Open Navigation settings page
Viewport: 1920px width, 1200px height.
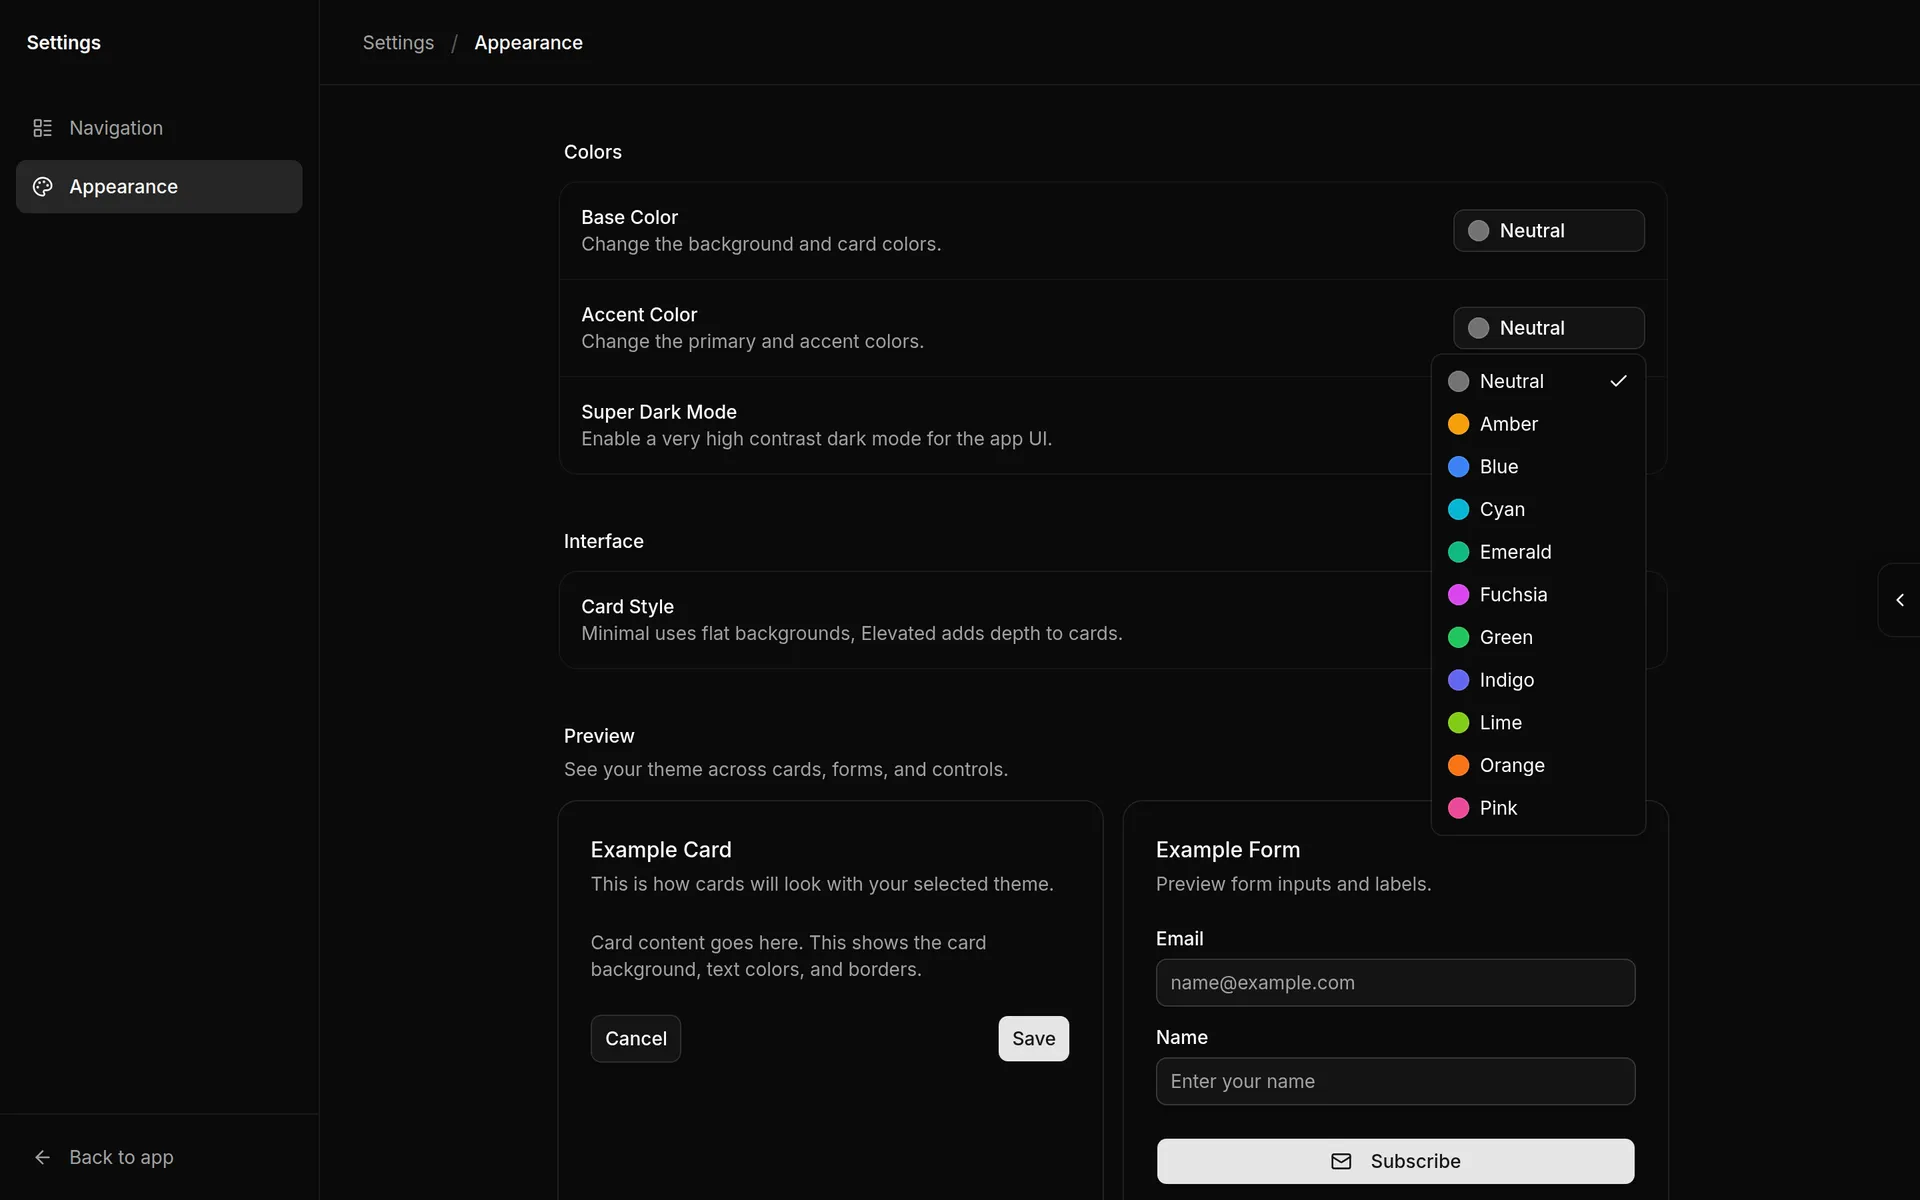pos(159,128)
